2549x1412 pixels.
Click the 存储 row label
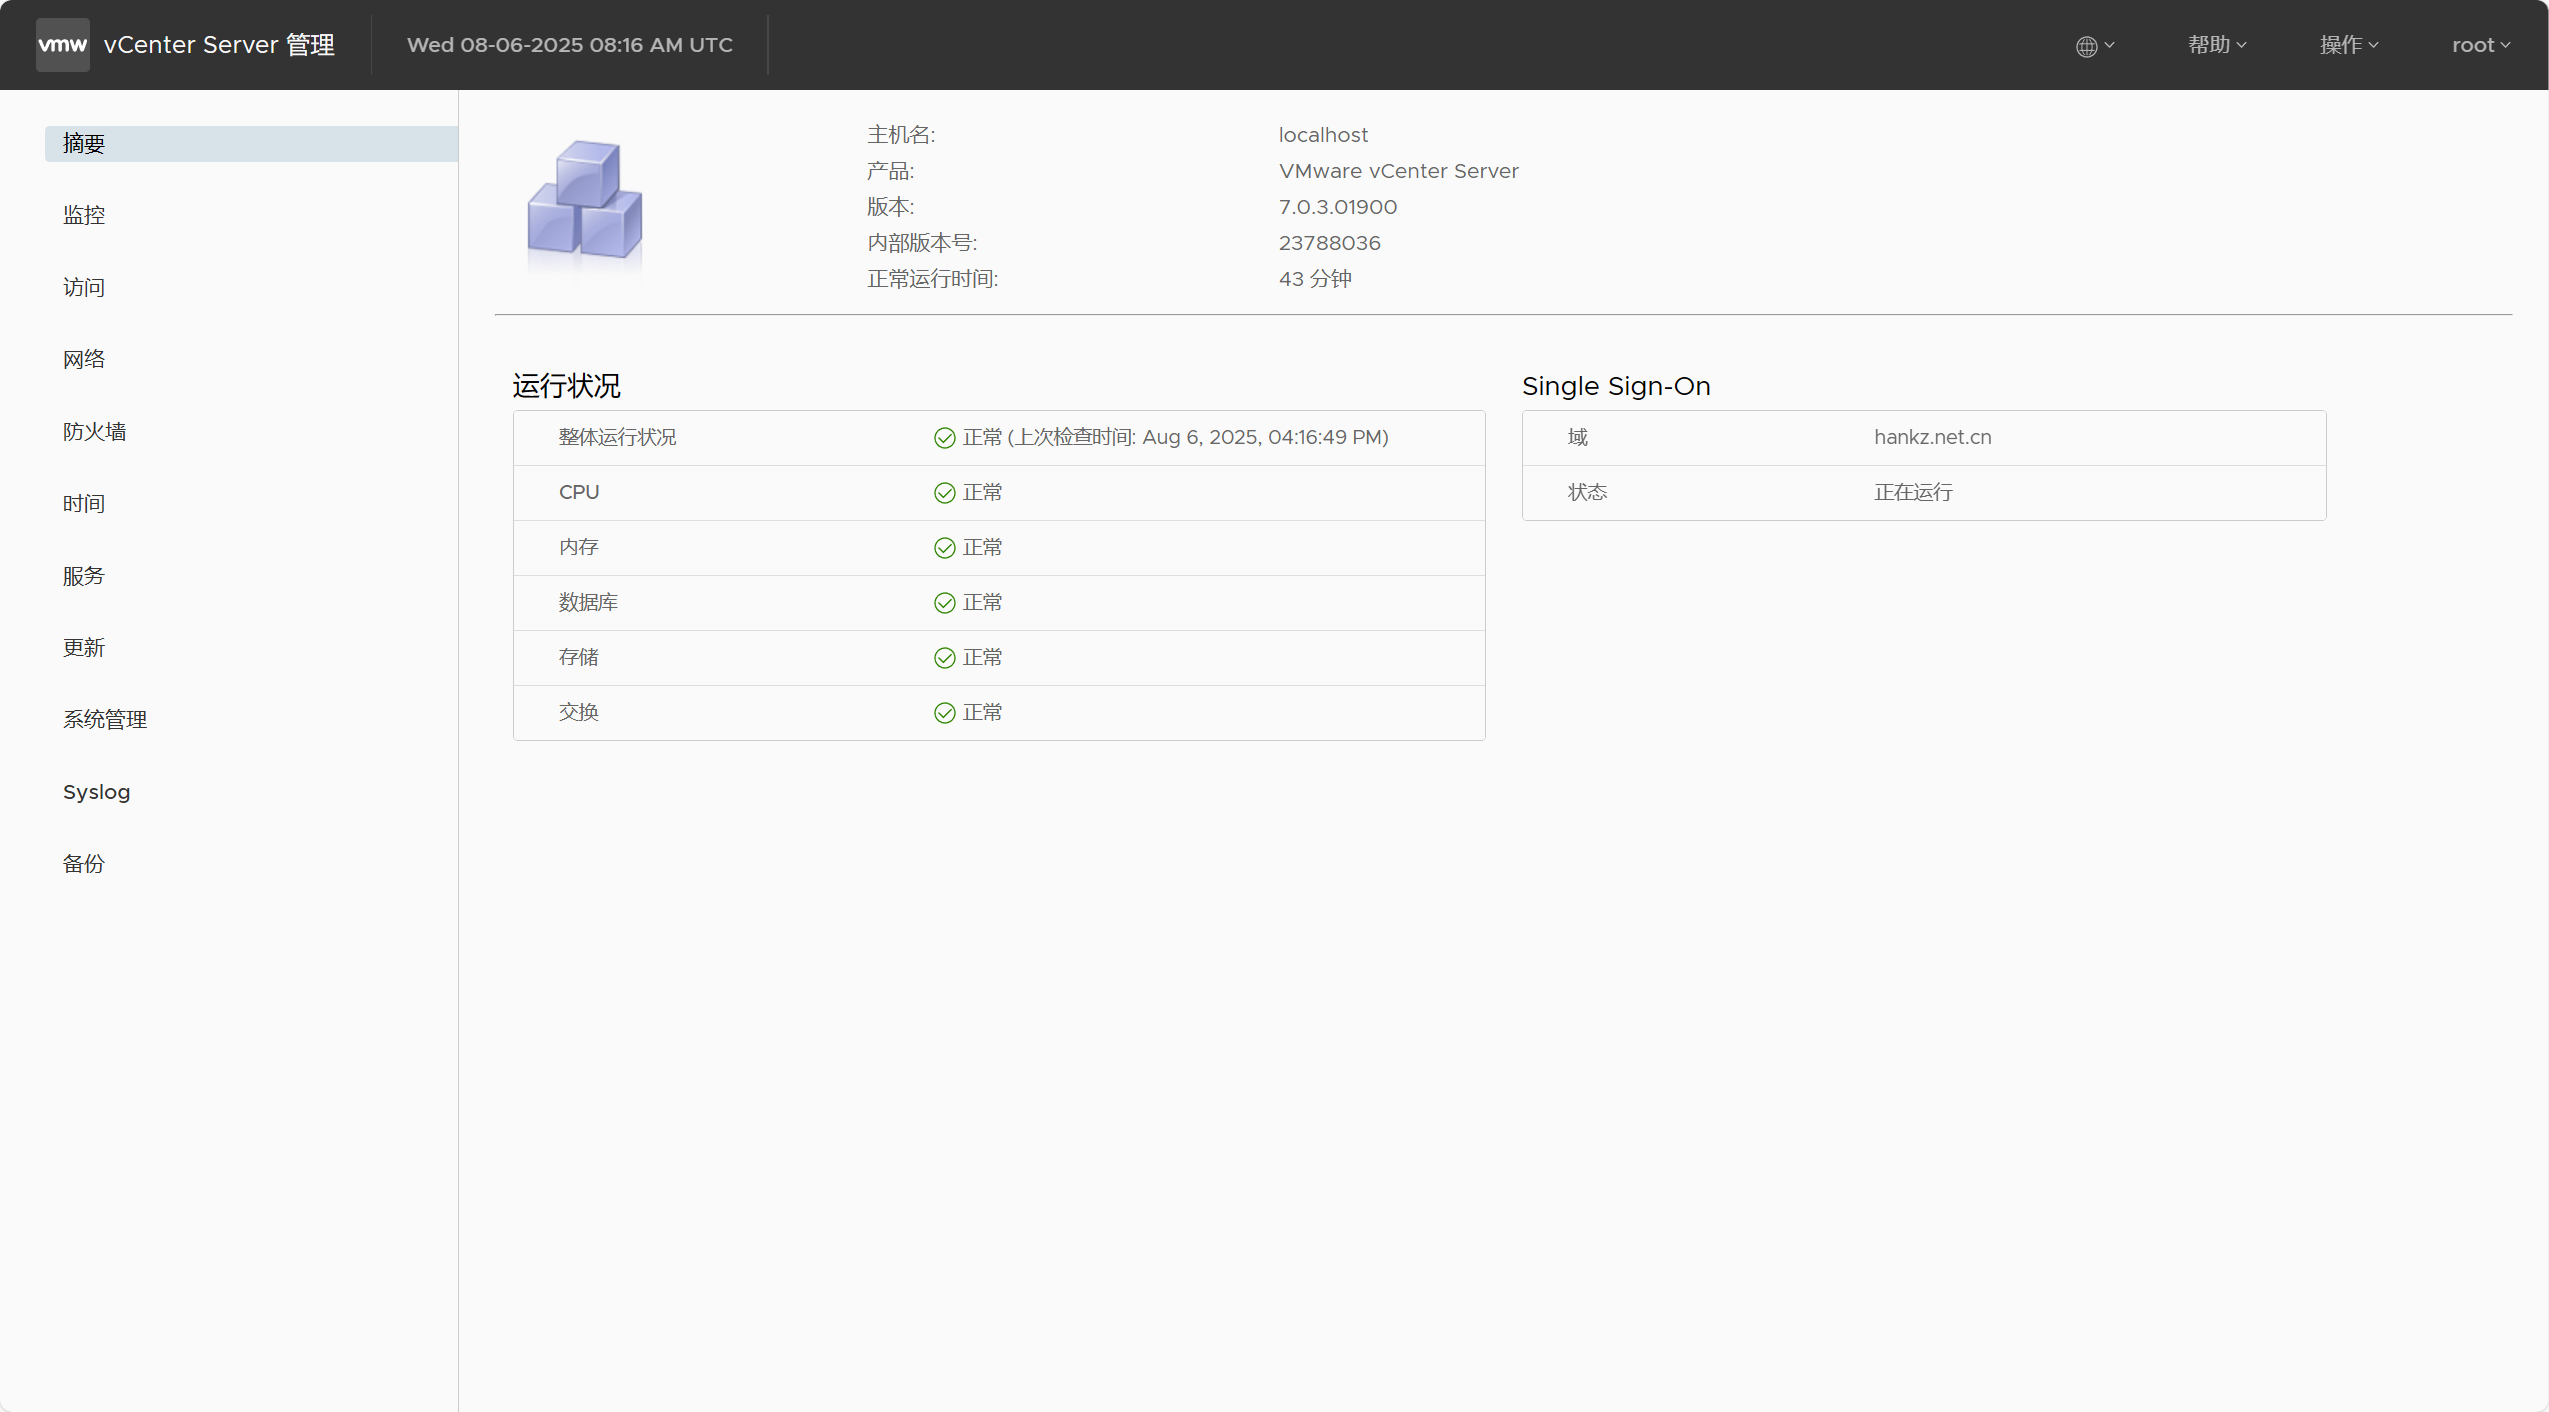[578, 658]
